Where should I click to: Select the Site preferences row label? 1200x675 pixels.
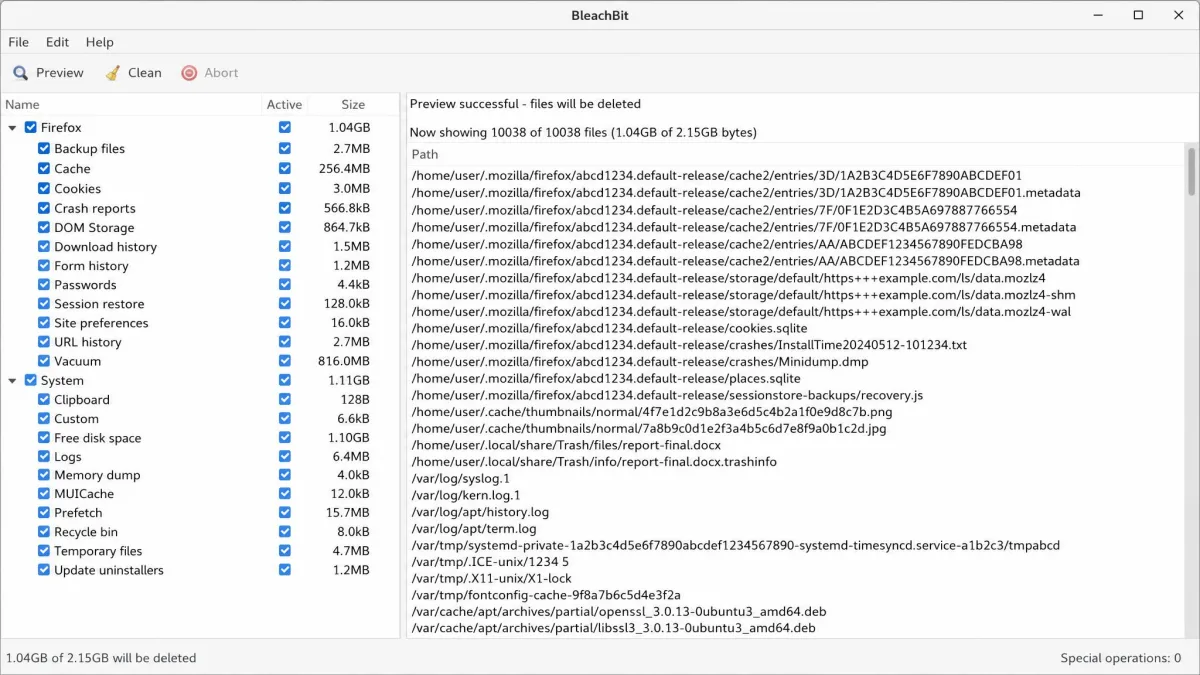click(x=101, y=323)
